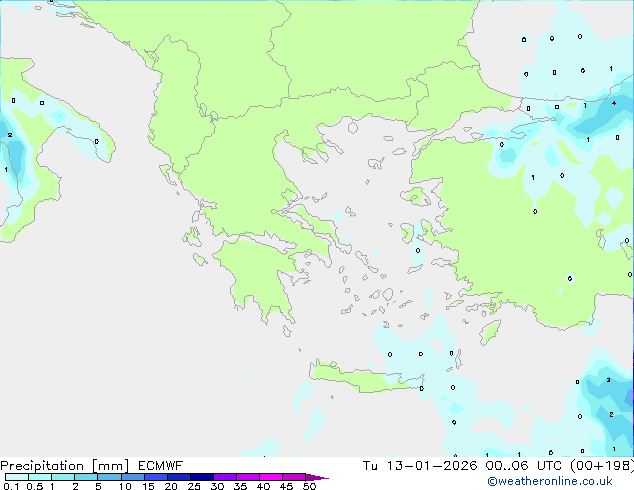This screenshot has height=490, width=634.
Task: Click the 15–20 mm legend color swatch
Action: (x=155, y=477)
